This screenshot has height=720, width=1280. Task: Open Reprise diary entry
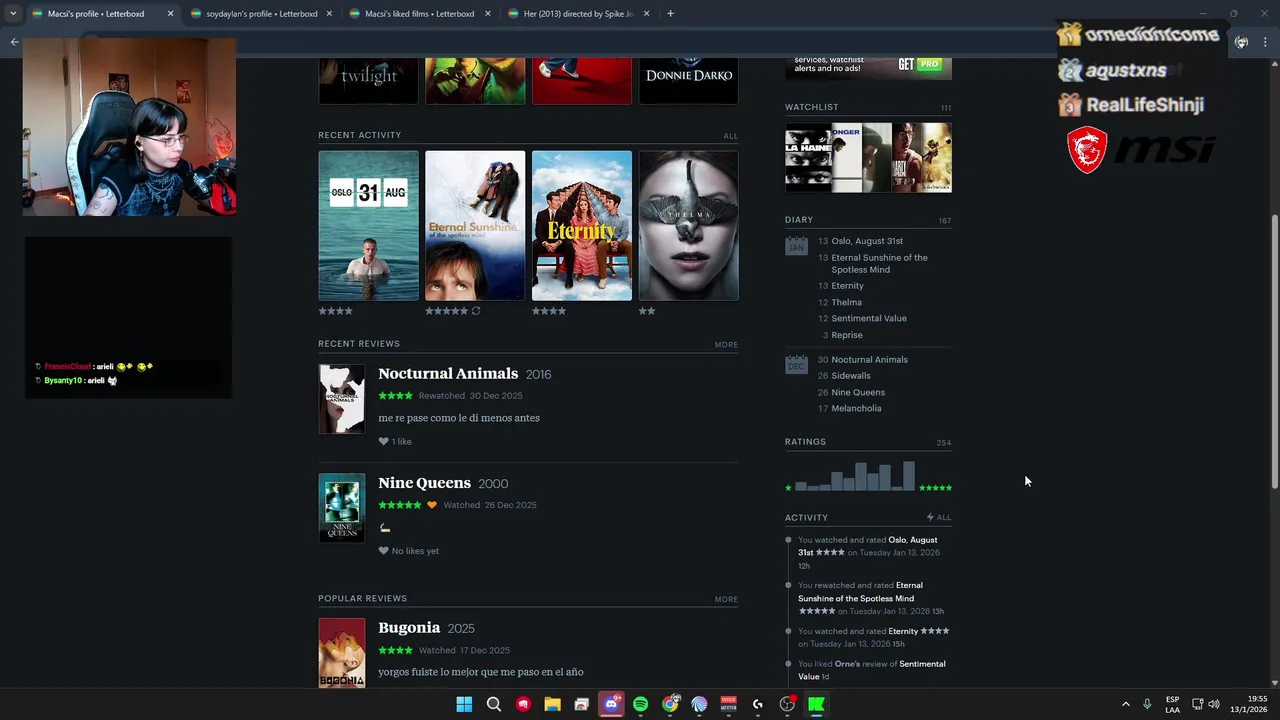click(847, 335)
